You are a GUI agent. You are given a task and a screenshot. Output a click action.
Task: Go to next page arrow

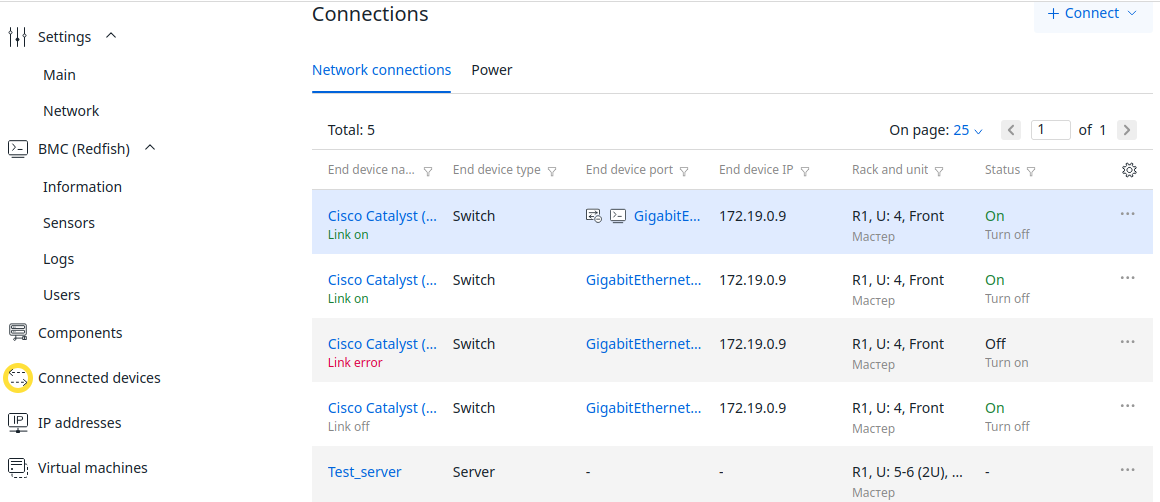[1127, 130]
